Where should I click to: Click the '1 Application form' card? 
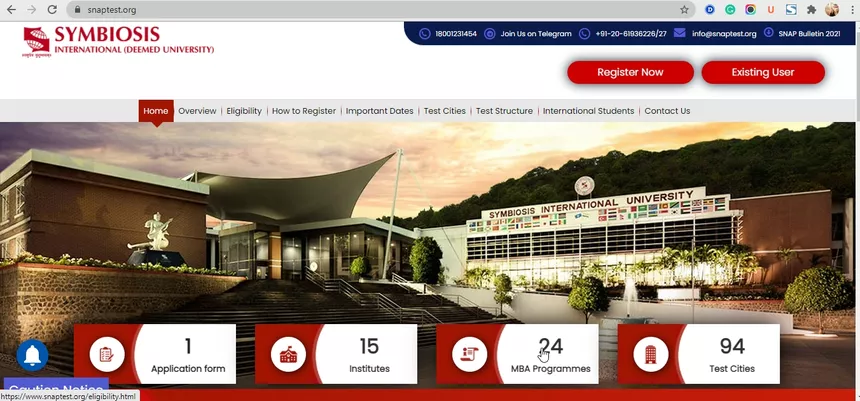(155, 354)
